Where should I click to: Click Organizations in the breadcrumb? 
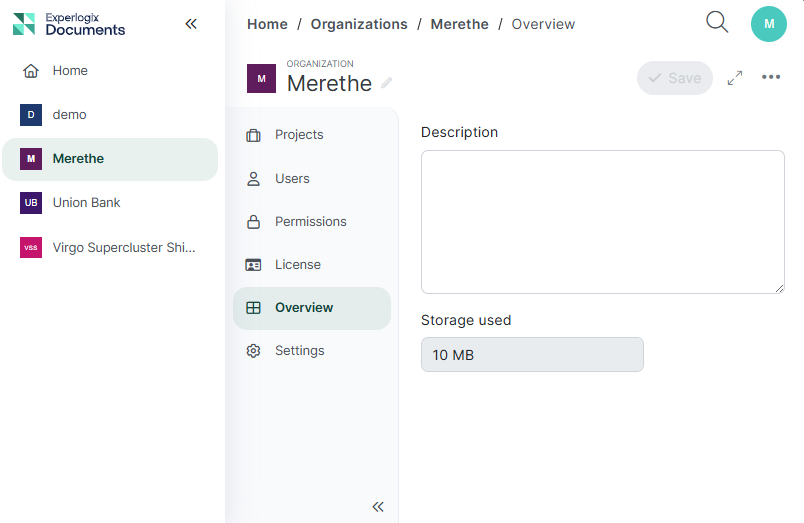pos(359,24)
